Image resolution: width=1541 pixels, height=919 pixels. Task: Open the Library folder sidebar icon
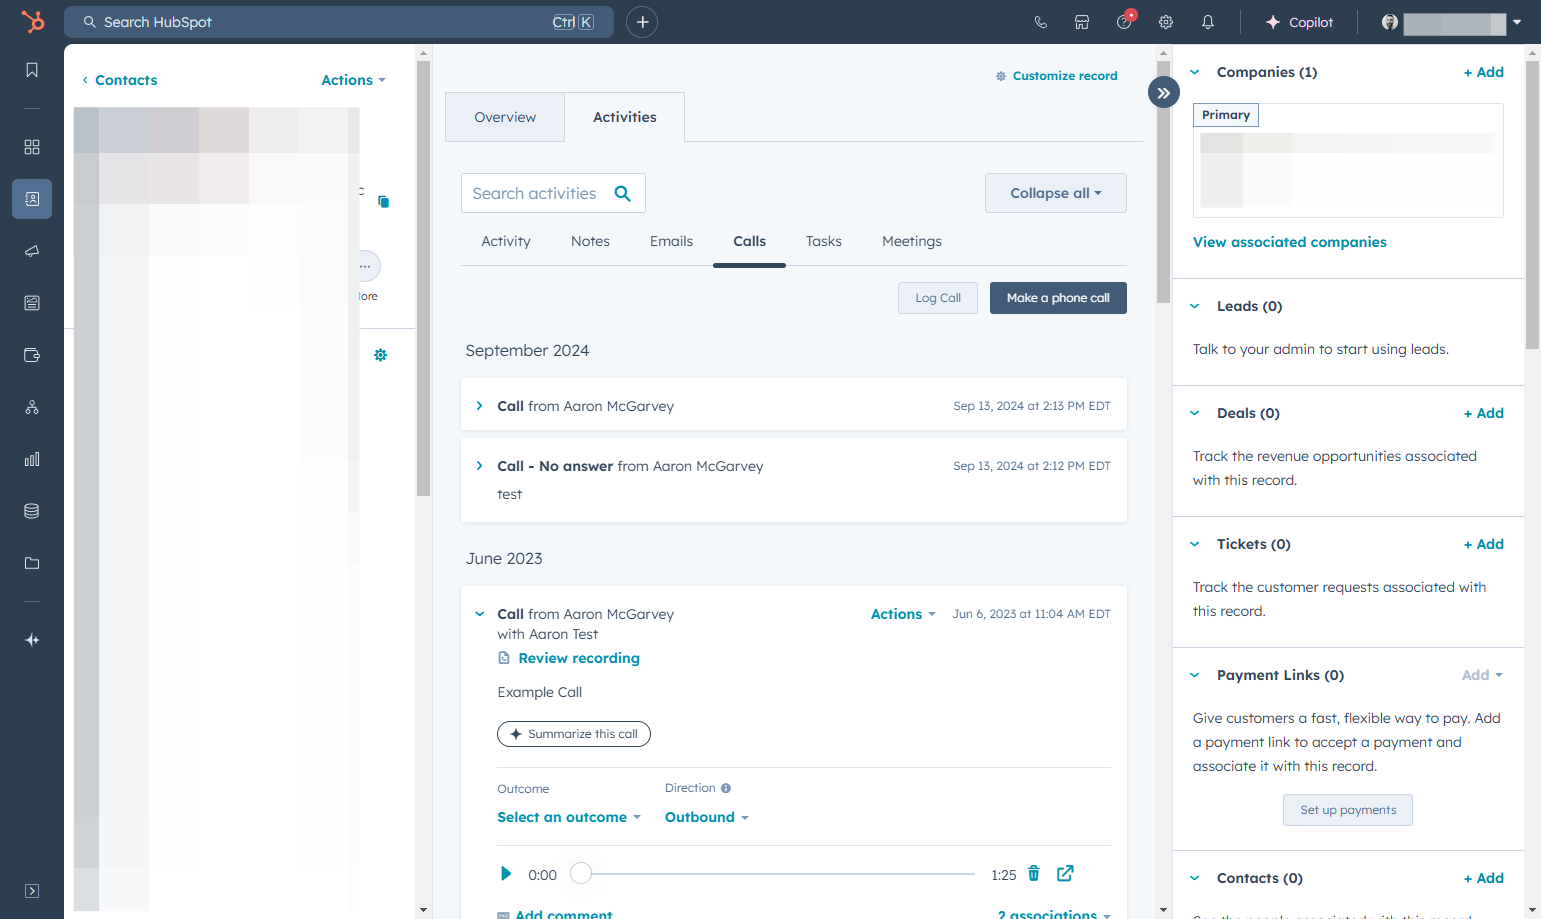click(32, 563)
